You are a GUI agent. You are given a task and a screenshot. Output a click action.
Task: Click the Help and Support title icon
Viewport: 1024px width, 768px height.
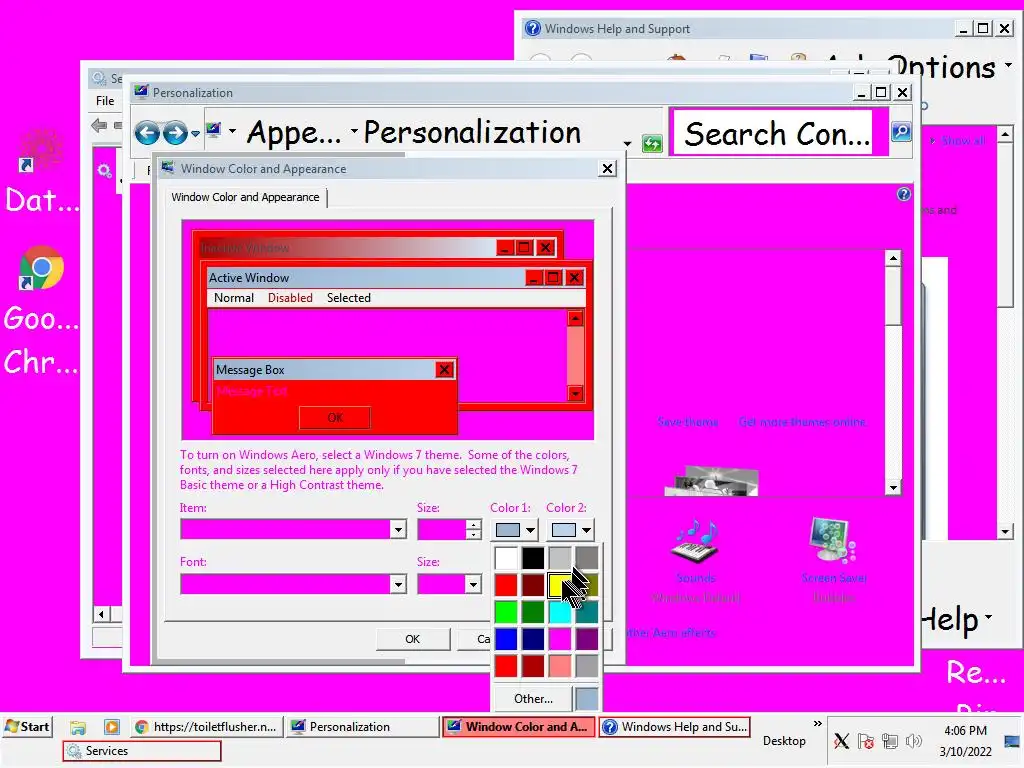[533, 28]
